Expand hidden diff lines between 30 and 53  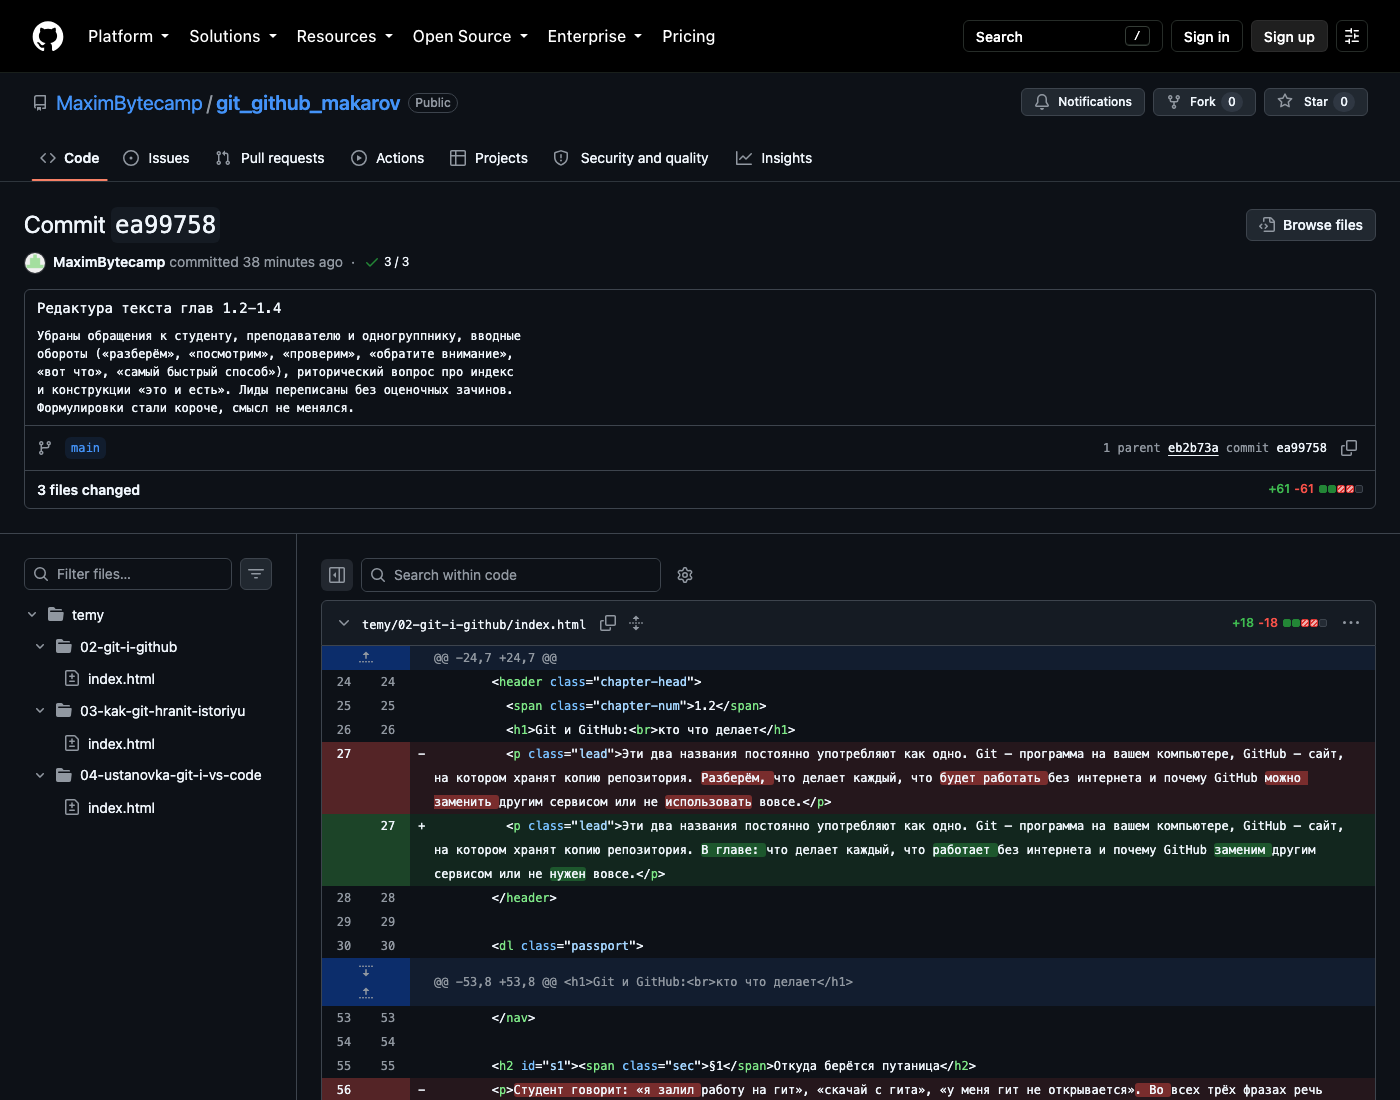coord(366,982)
